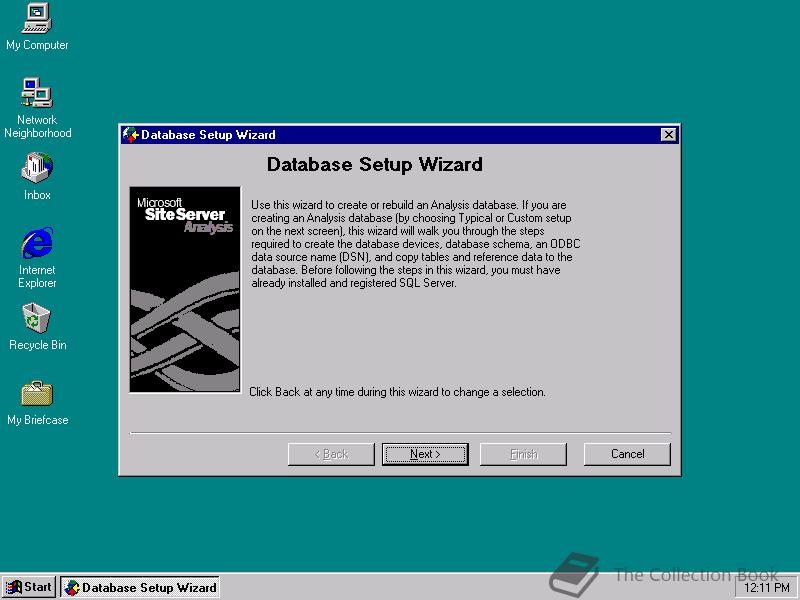Image resolution: width=800 pixels, height=600 pixels.
Task: Open the Start menu
Action: tap(29, 587)
